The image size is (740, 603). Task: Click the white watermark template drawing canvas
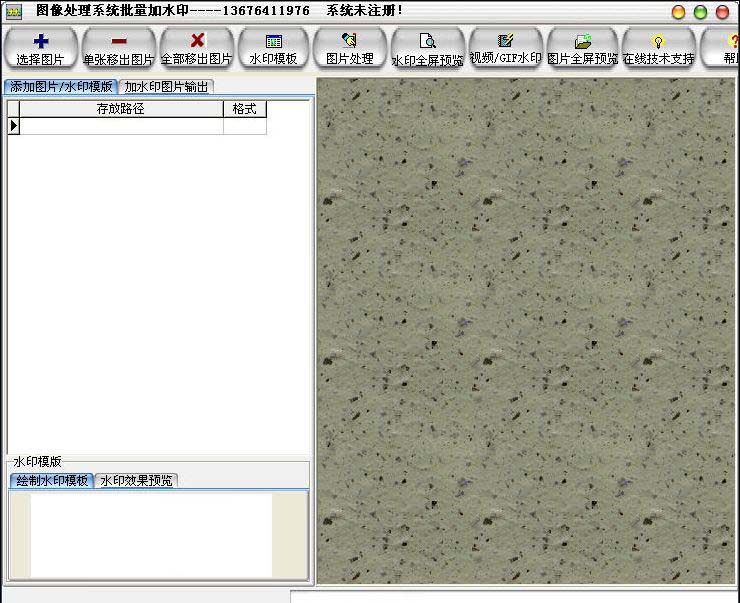click(x=150, y=535)
